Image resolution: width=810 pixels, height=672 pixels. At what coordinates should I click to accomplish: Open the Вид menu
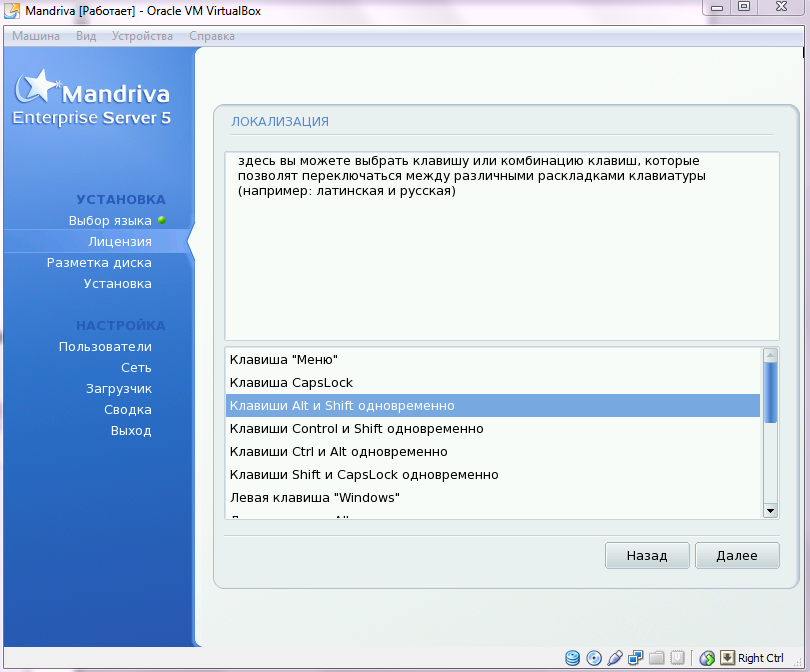point(86,36)
